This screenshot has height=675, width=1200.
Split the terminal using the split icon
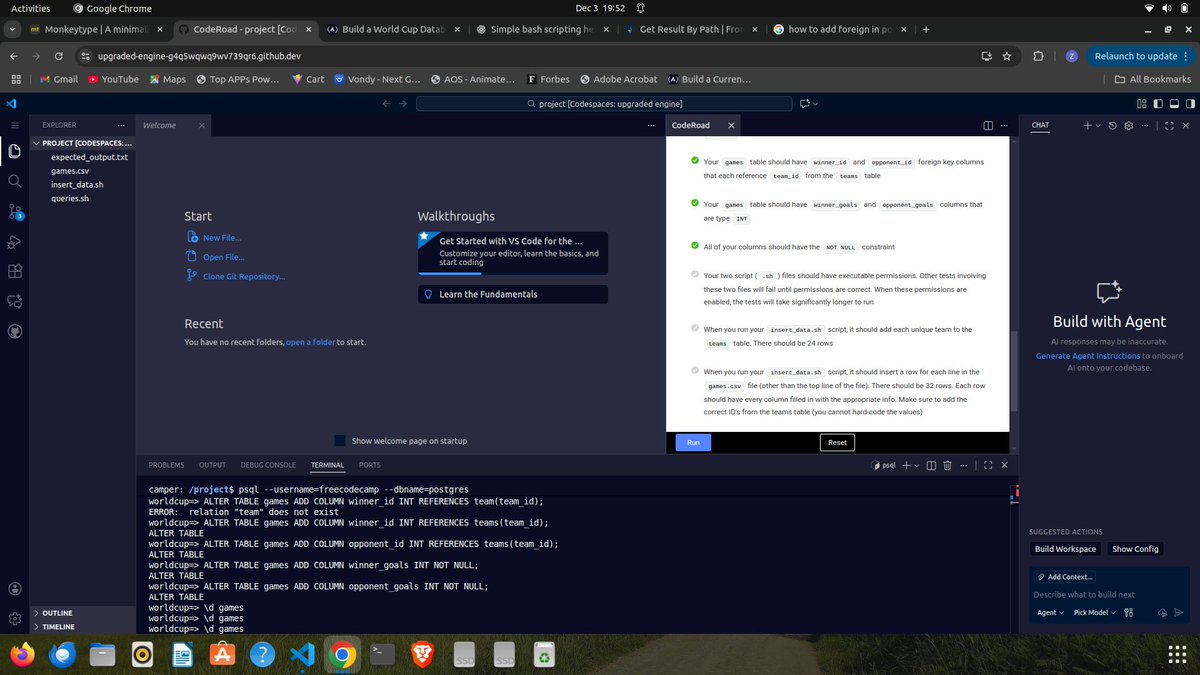933,464
